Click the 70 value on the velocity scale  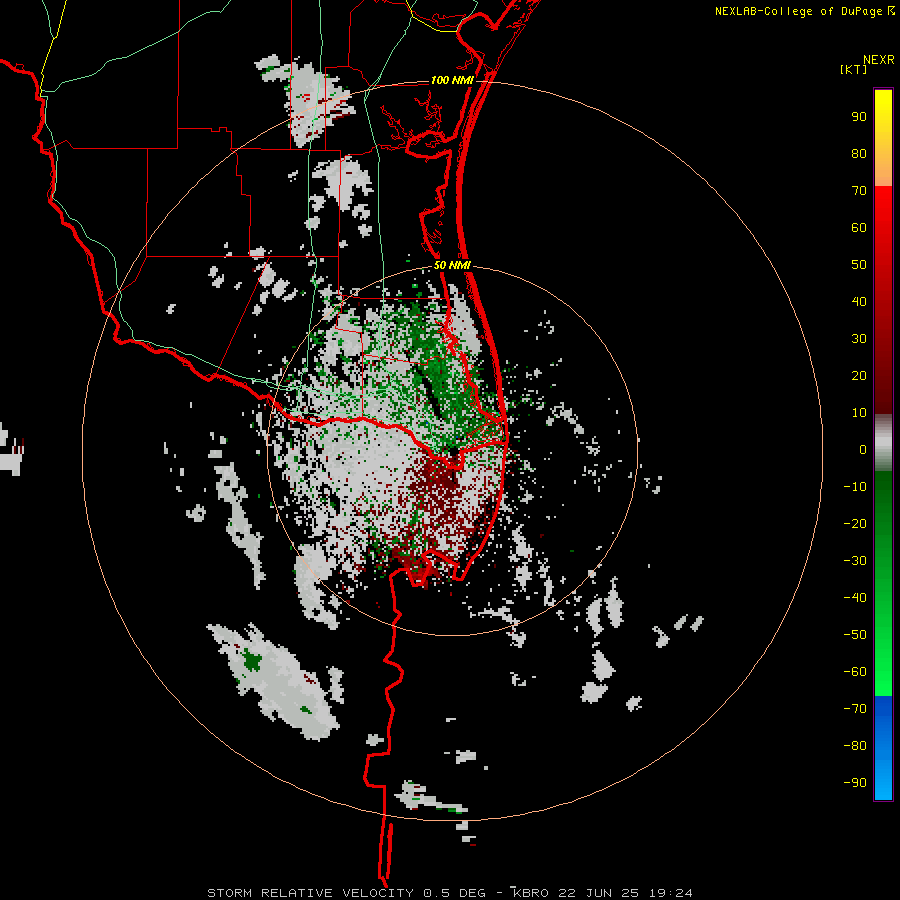pyautogui.click(x=859, y=191)
